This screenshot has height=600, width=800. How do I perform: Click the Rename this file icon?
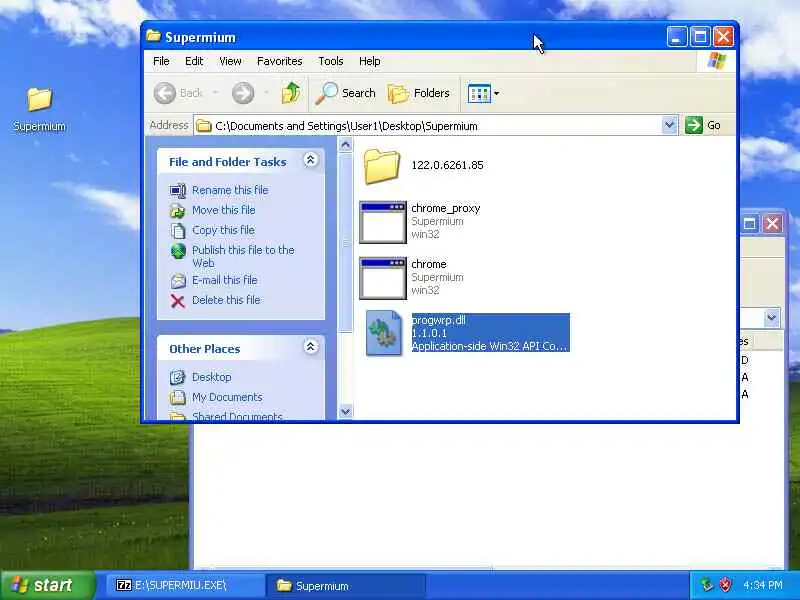click(x=178, y=190)
